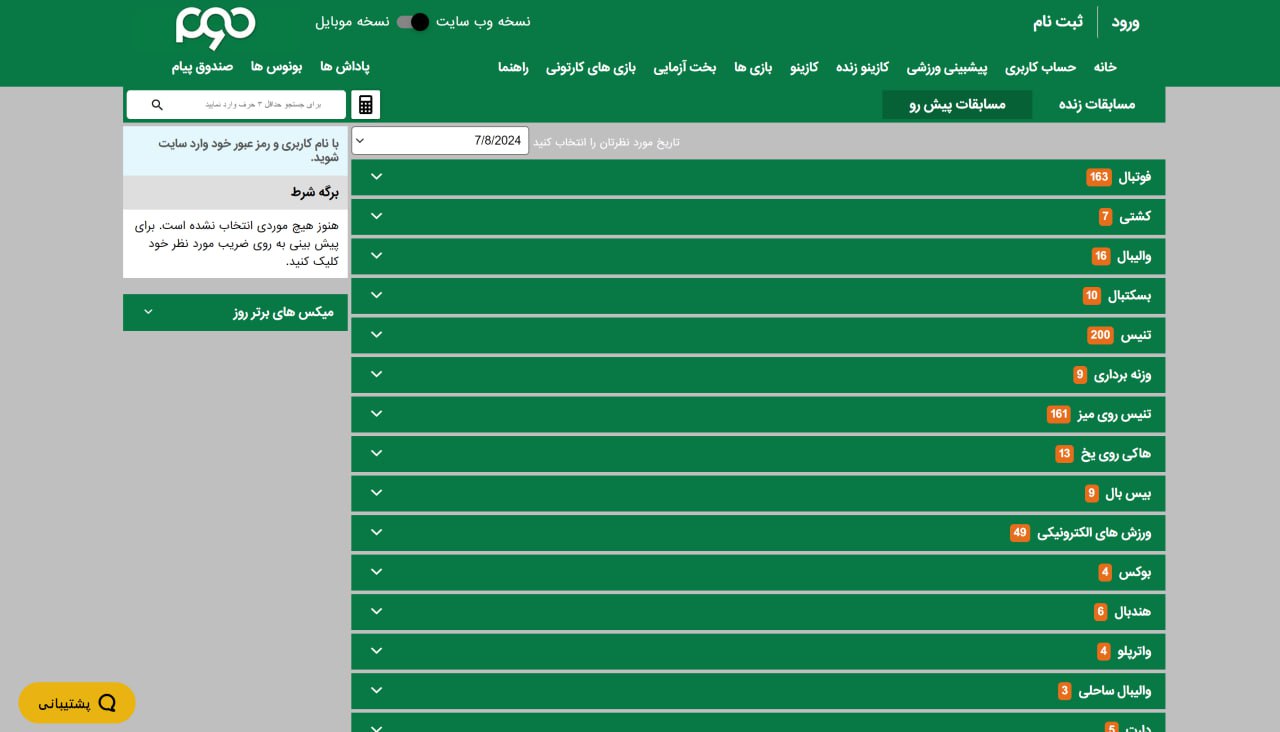Open the بازی های کارتونی menu item
The height and width of the screenshot is (732, 1280).
click(x=591, y=67)
